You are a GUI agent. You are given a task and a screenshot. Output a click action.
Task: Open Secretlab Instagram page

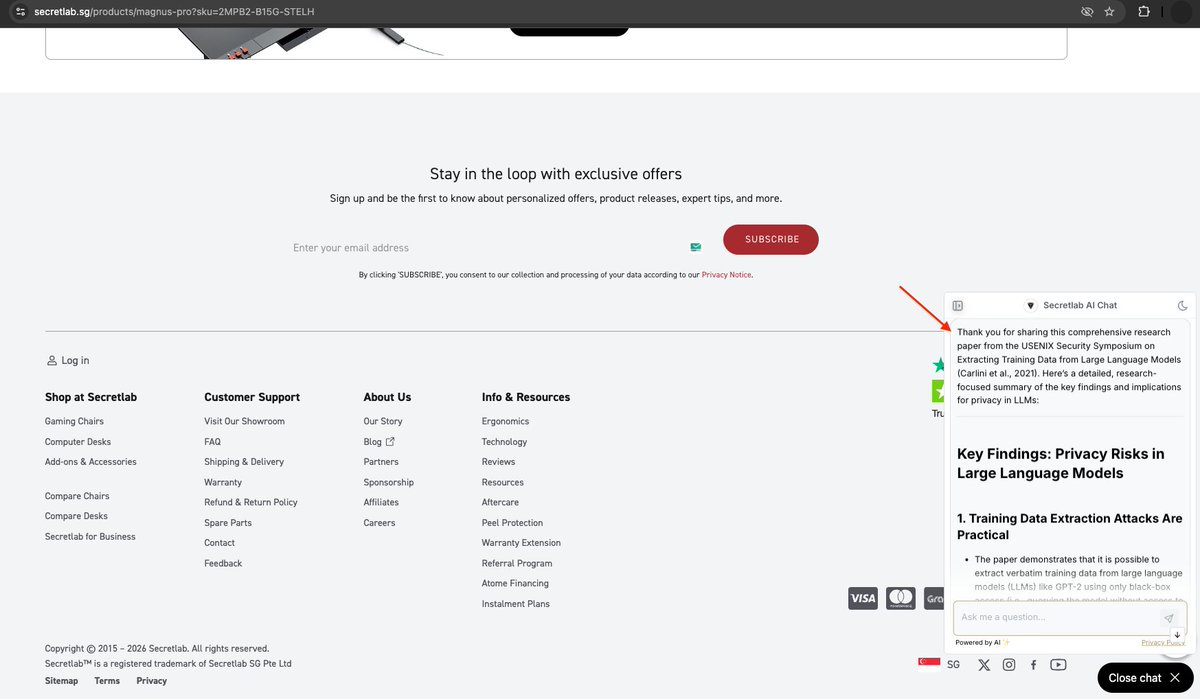(x=1009, y=665)
